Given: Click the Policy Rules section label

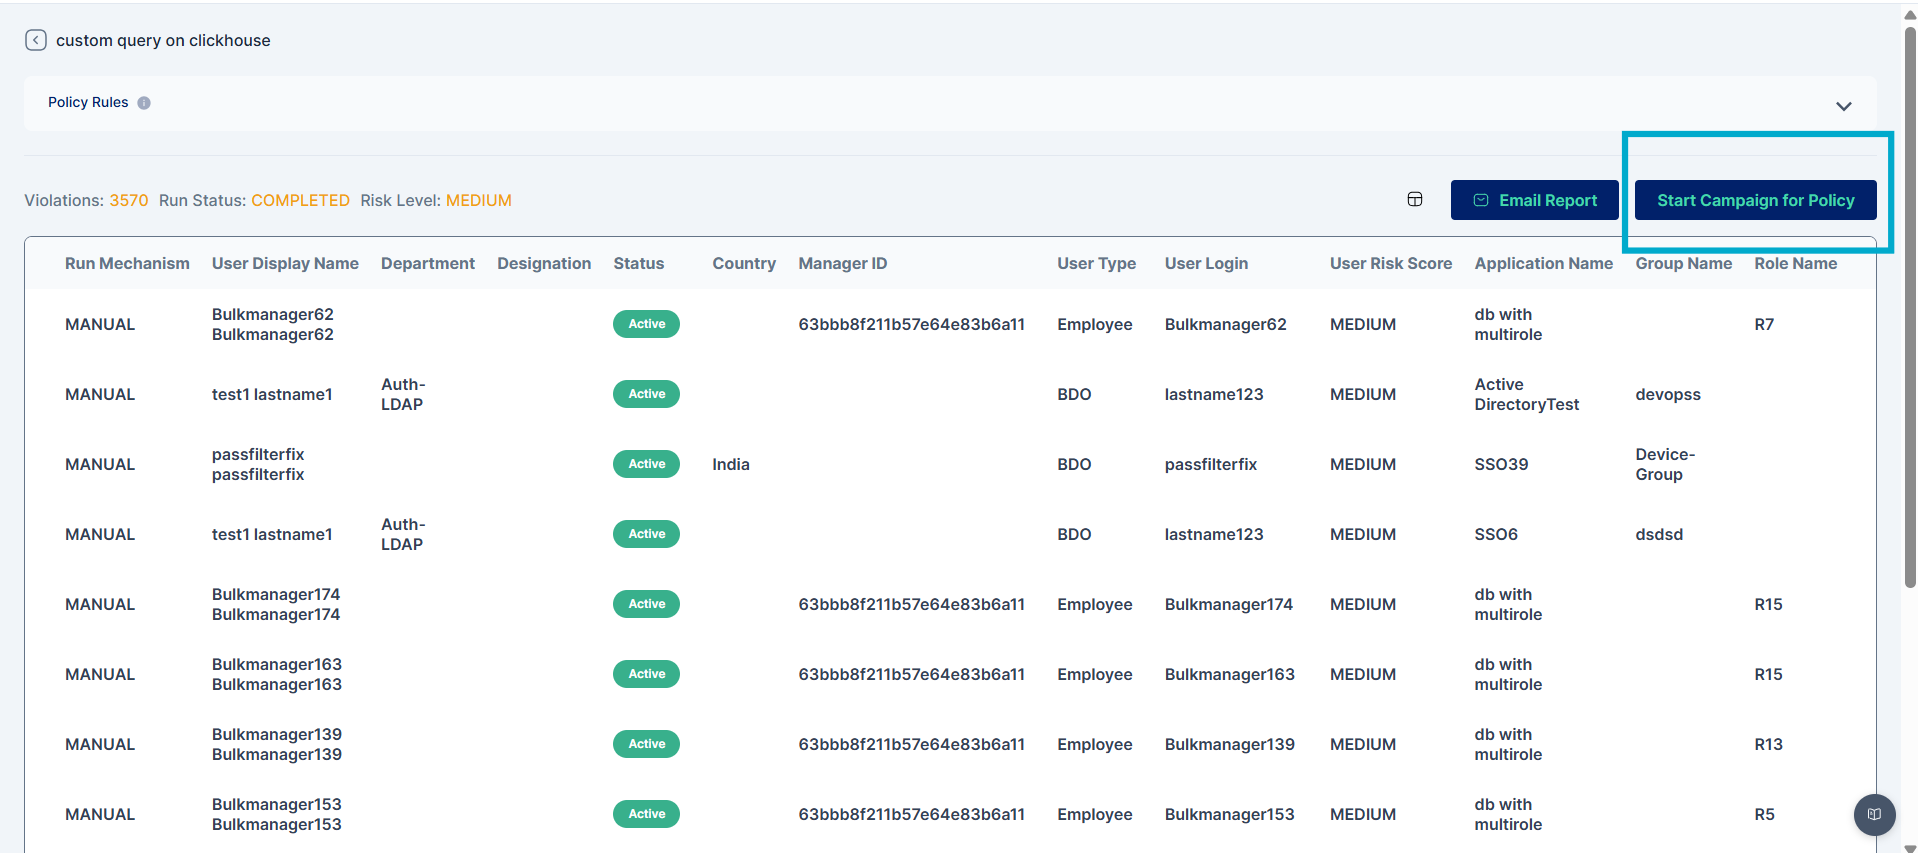Looking at the screenshot, I should tap(88, 103).
